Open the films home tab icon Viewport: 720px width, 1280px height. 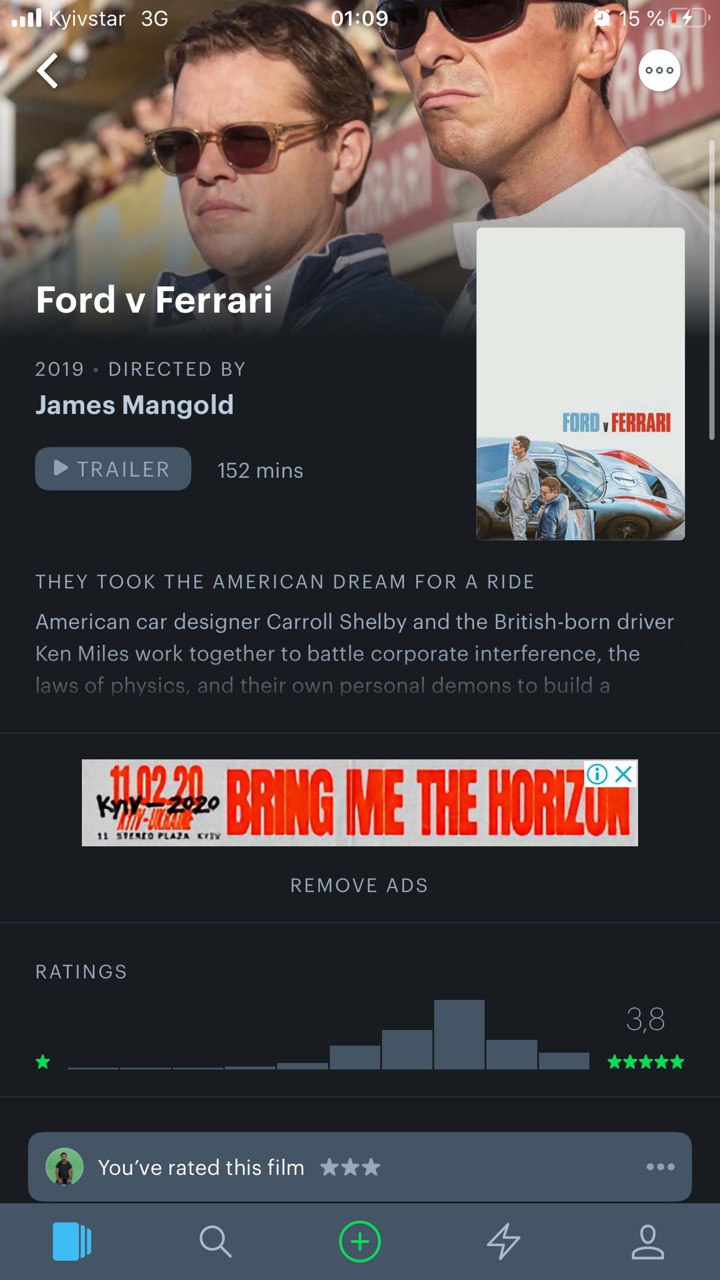(72, 1242)
